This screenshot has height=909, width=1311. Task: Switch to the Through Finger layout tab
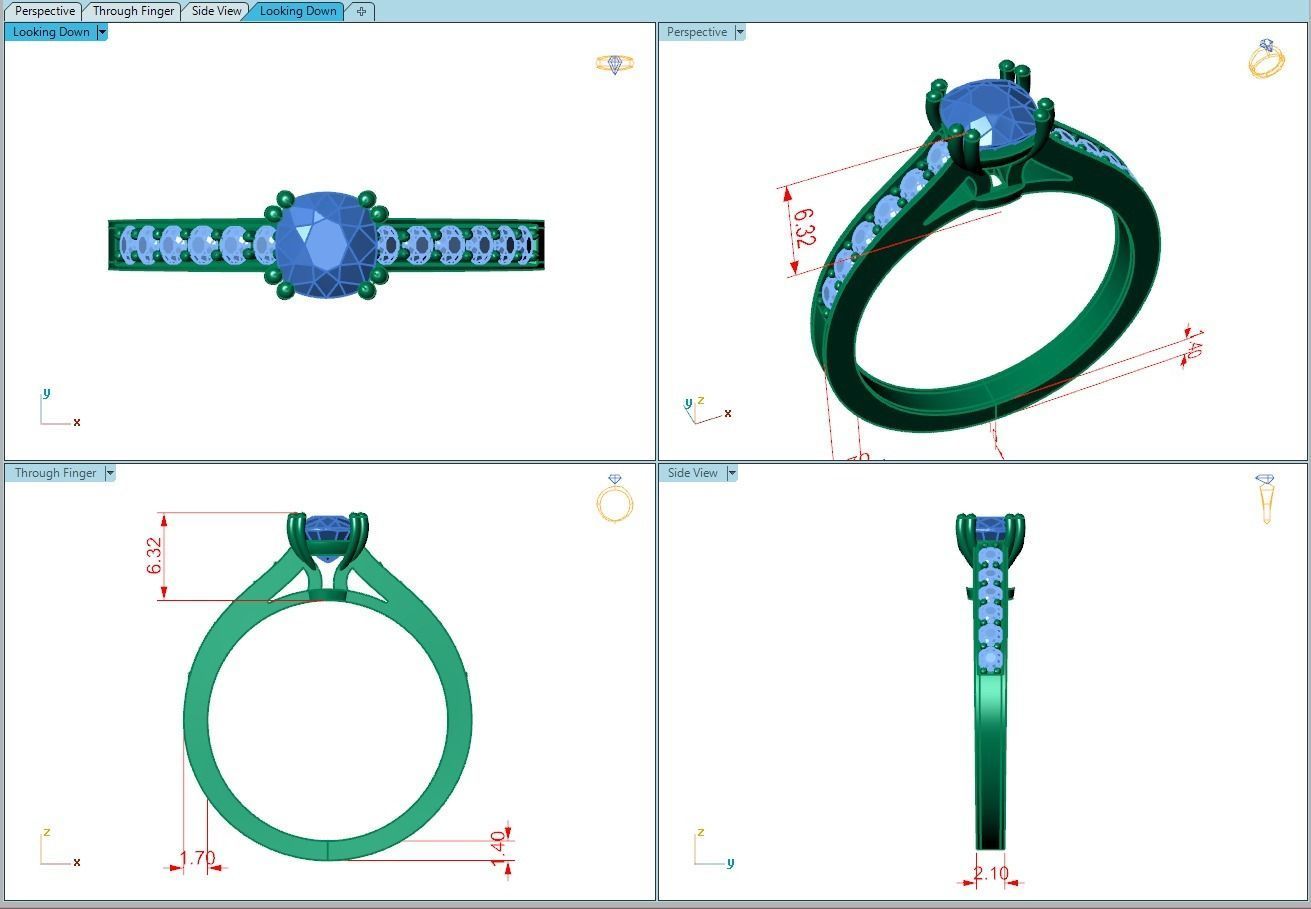point(133,11)
